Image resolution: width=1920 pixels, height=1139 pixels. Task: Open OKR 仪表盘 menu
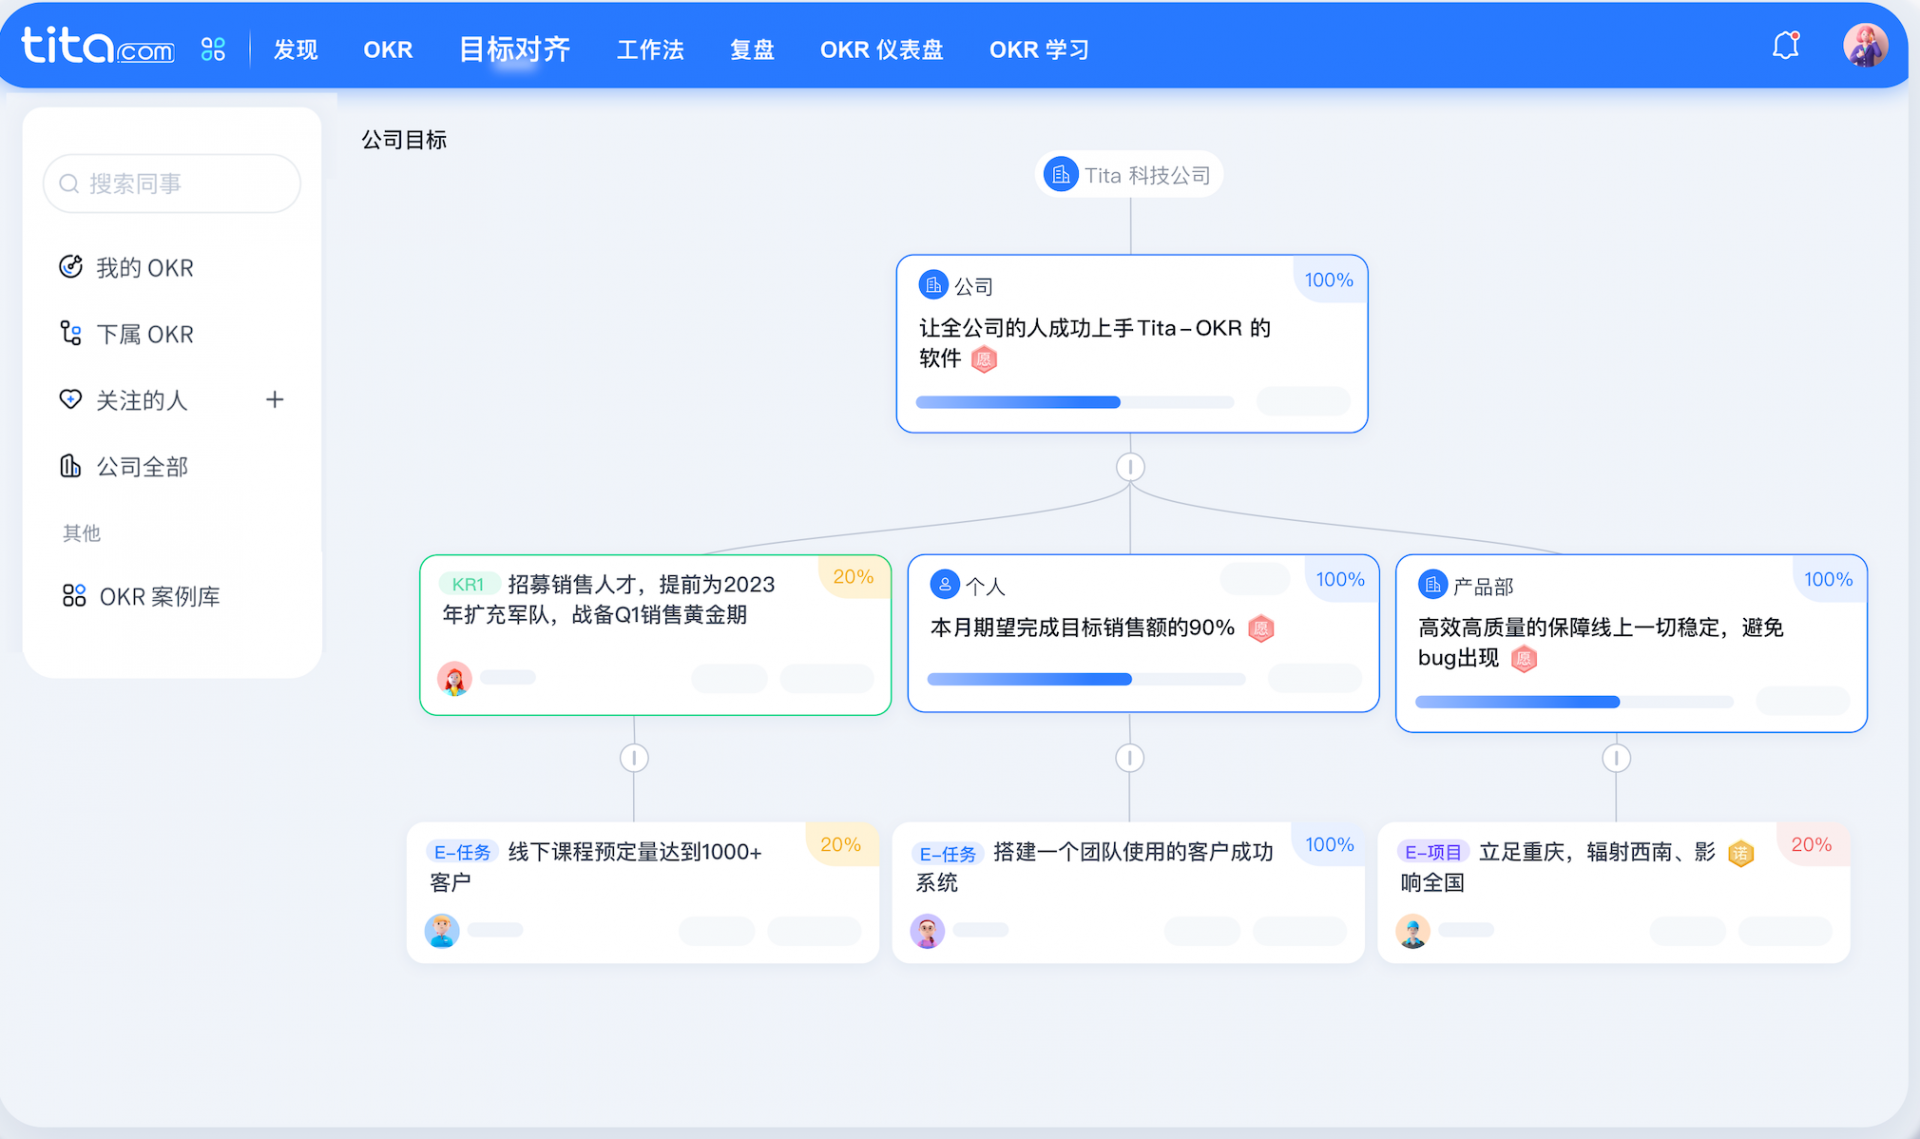point(882,50)
